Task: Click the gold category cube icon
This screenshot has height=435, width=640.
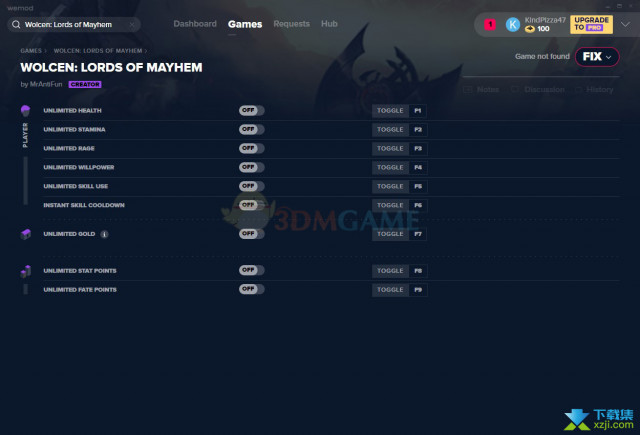Action: pyautogui.click(x=25, y=234)
